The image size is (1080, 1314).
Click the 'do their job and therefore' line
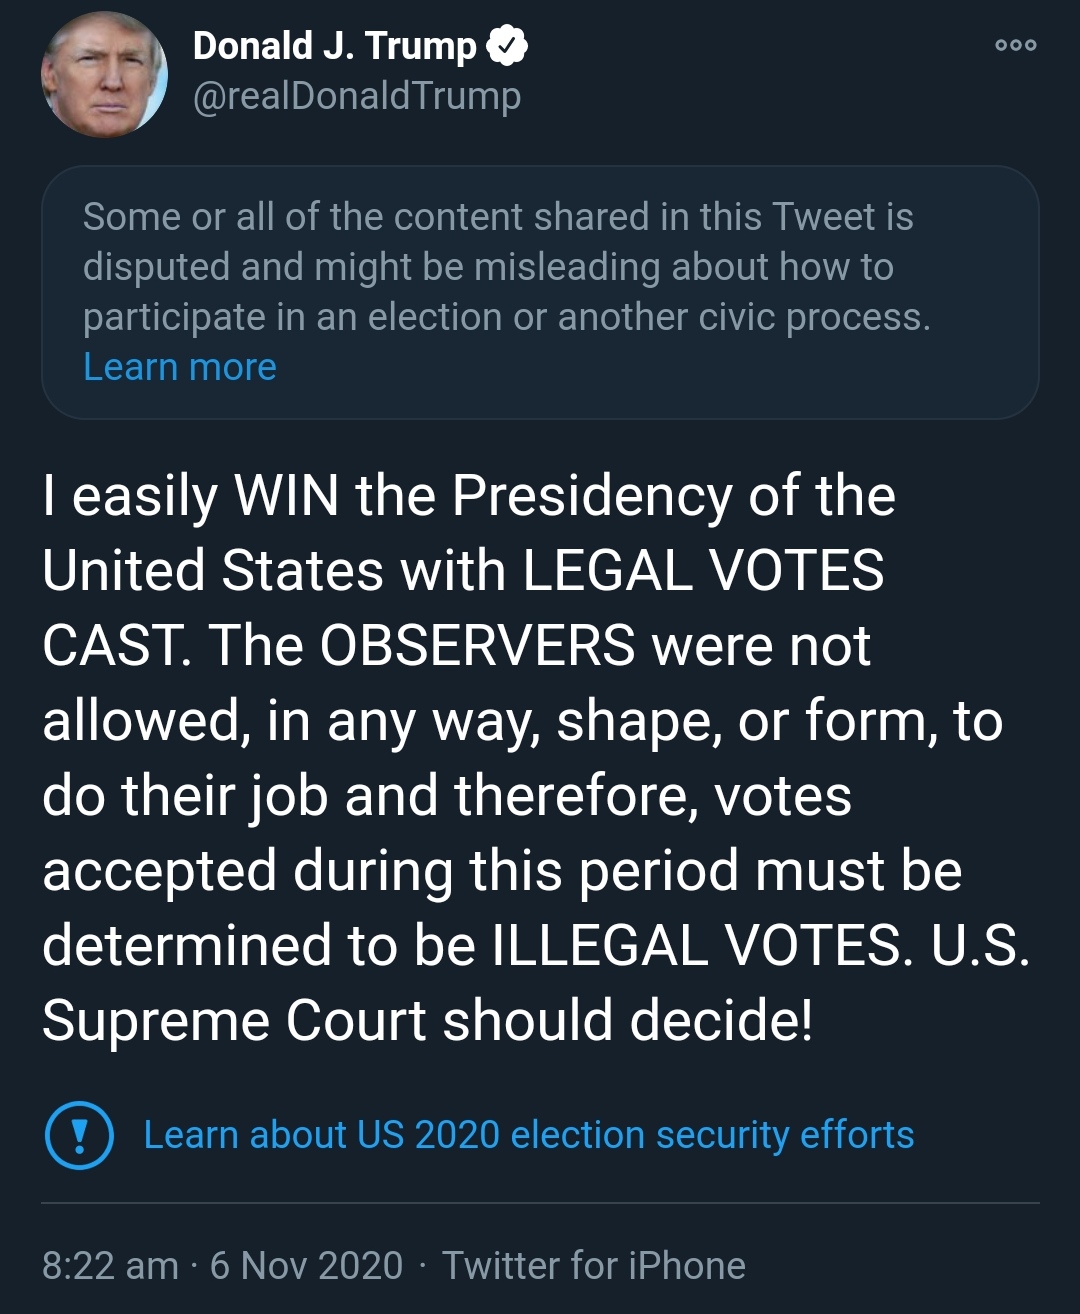coord(446,796)
